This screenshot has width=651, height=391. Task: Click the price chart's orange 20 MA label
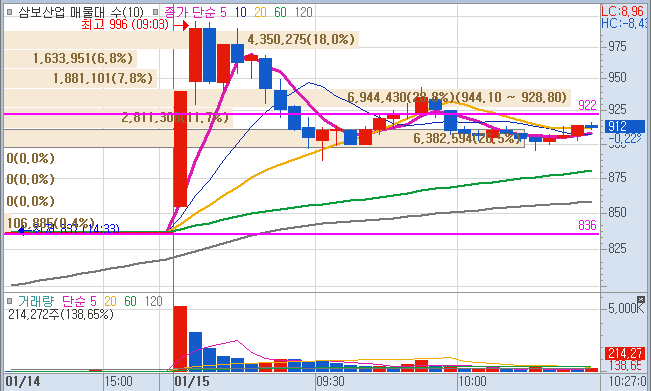260,12
